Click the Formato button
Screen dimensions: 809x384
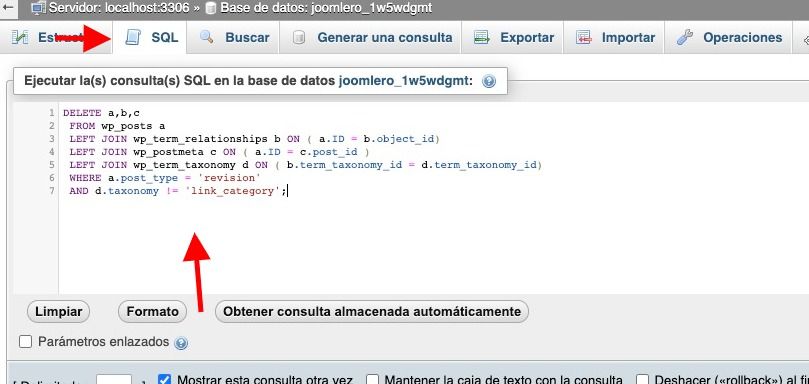point(153,312)
